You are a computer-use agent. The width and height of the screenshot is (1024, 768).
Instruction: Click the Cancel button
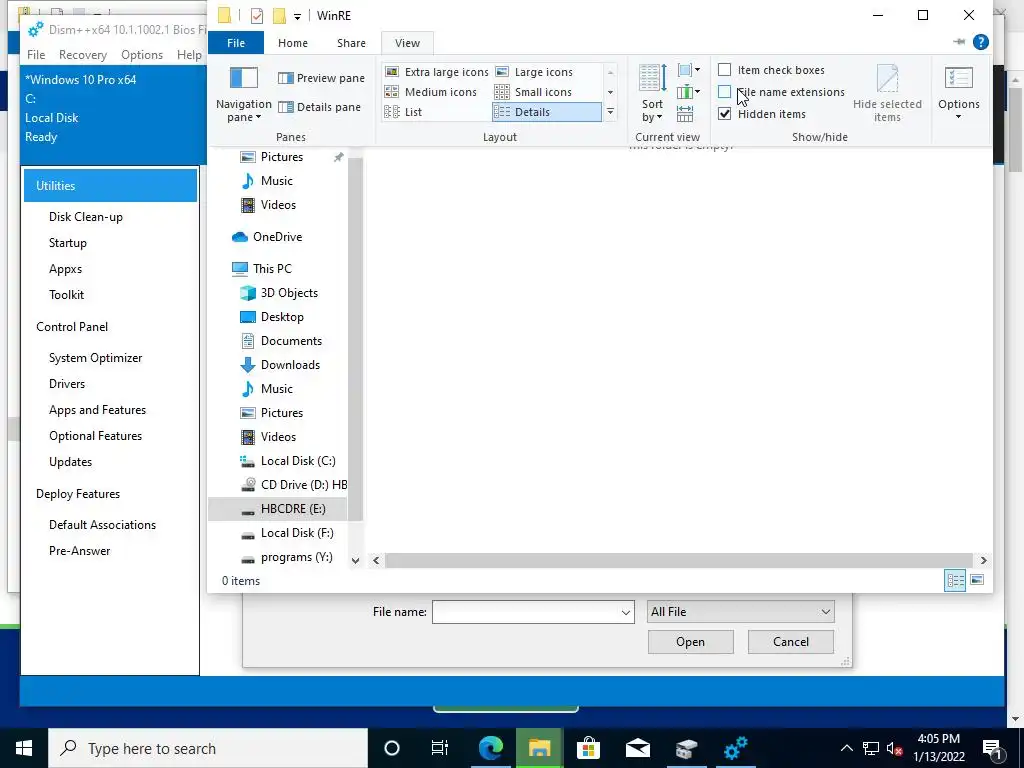[x=790, y=642]
